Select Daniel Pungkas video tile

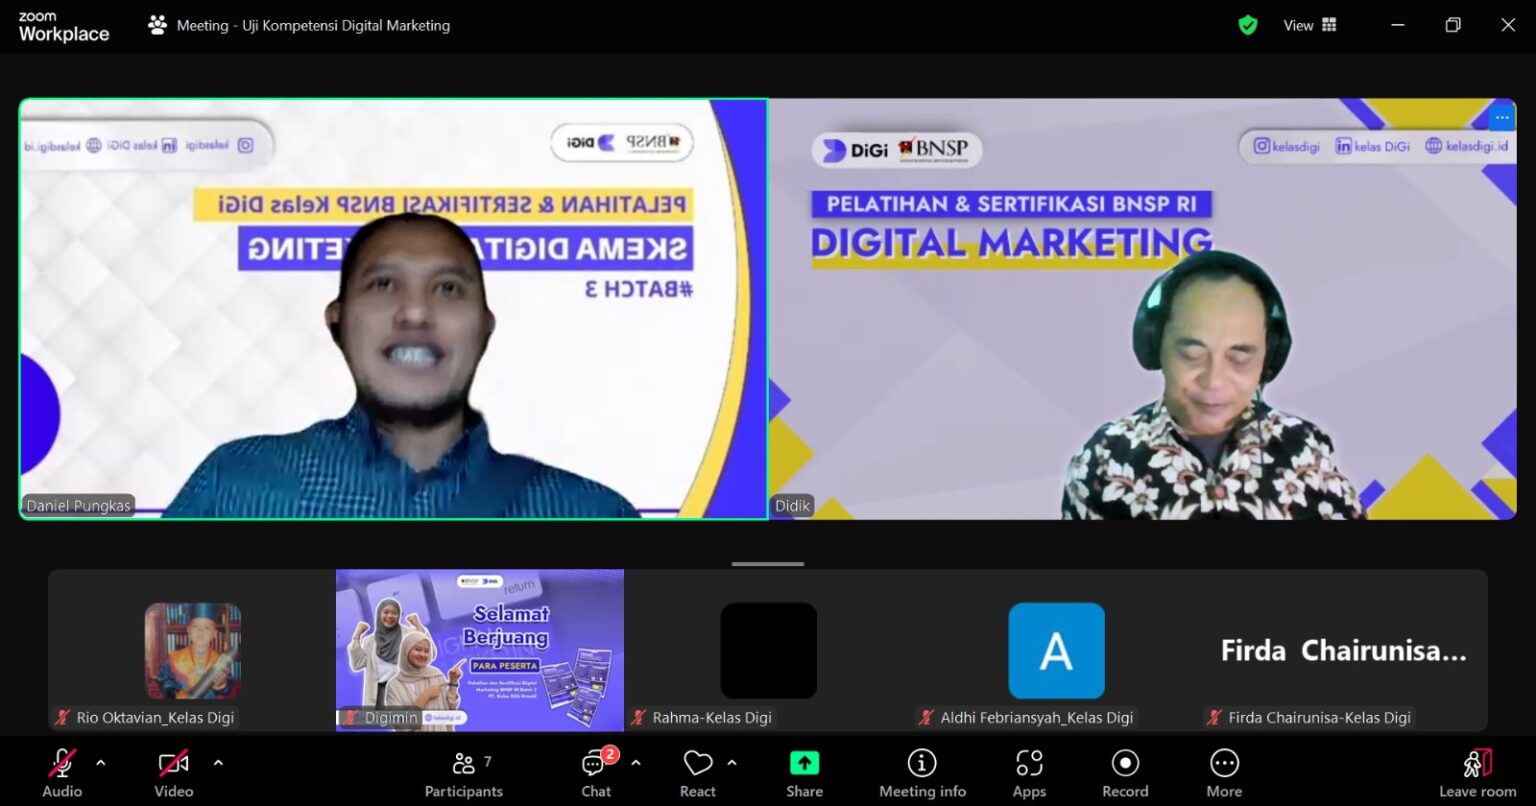393,309
